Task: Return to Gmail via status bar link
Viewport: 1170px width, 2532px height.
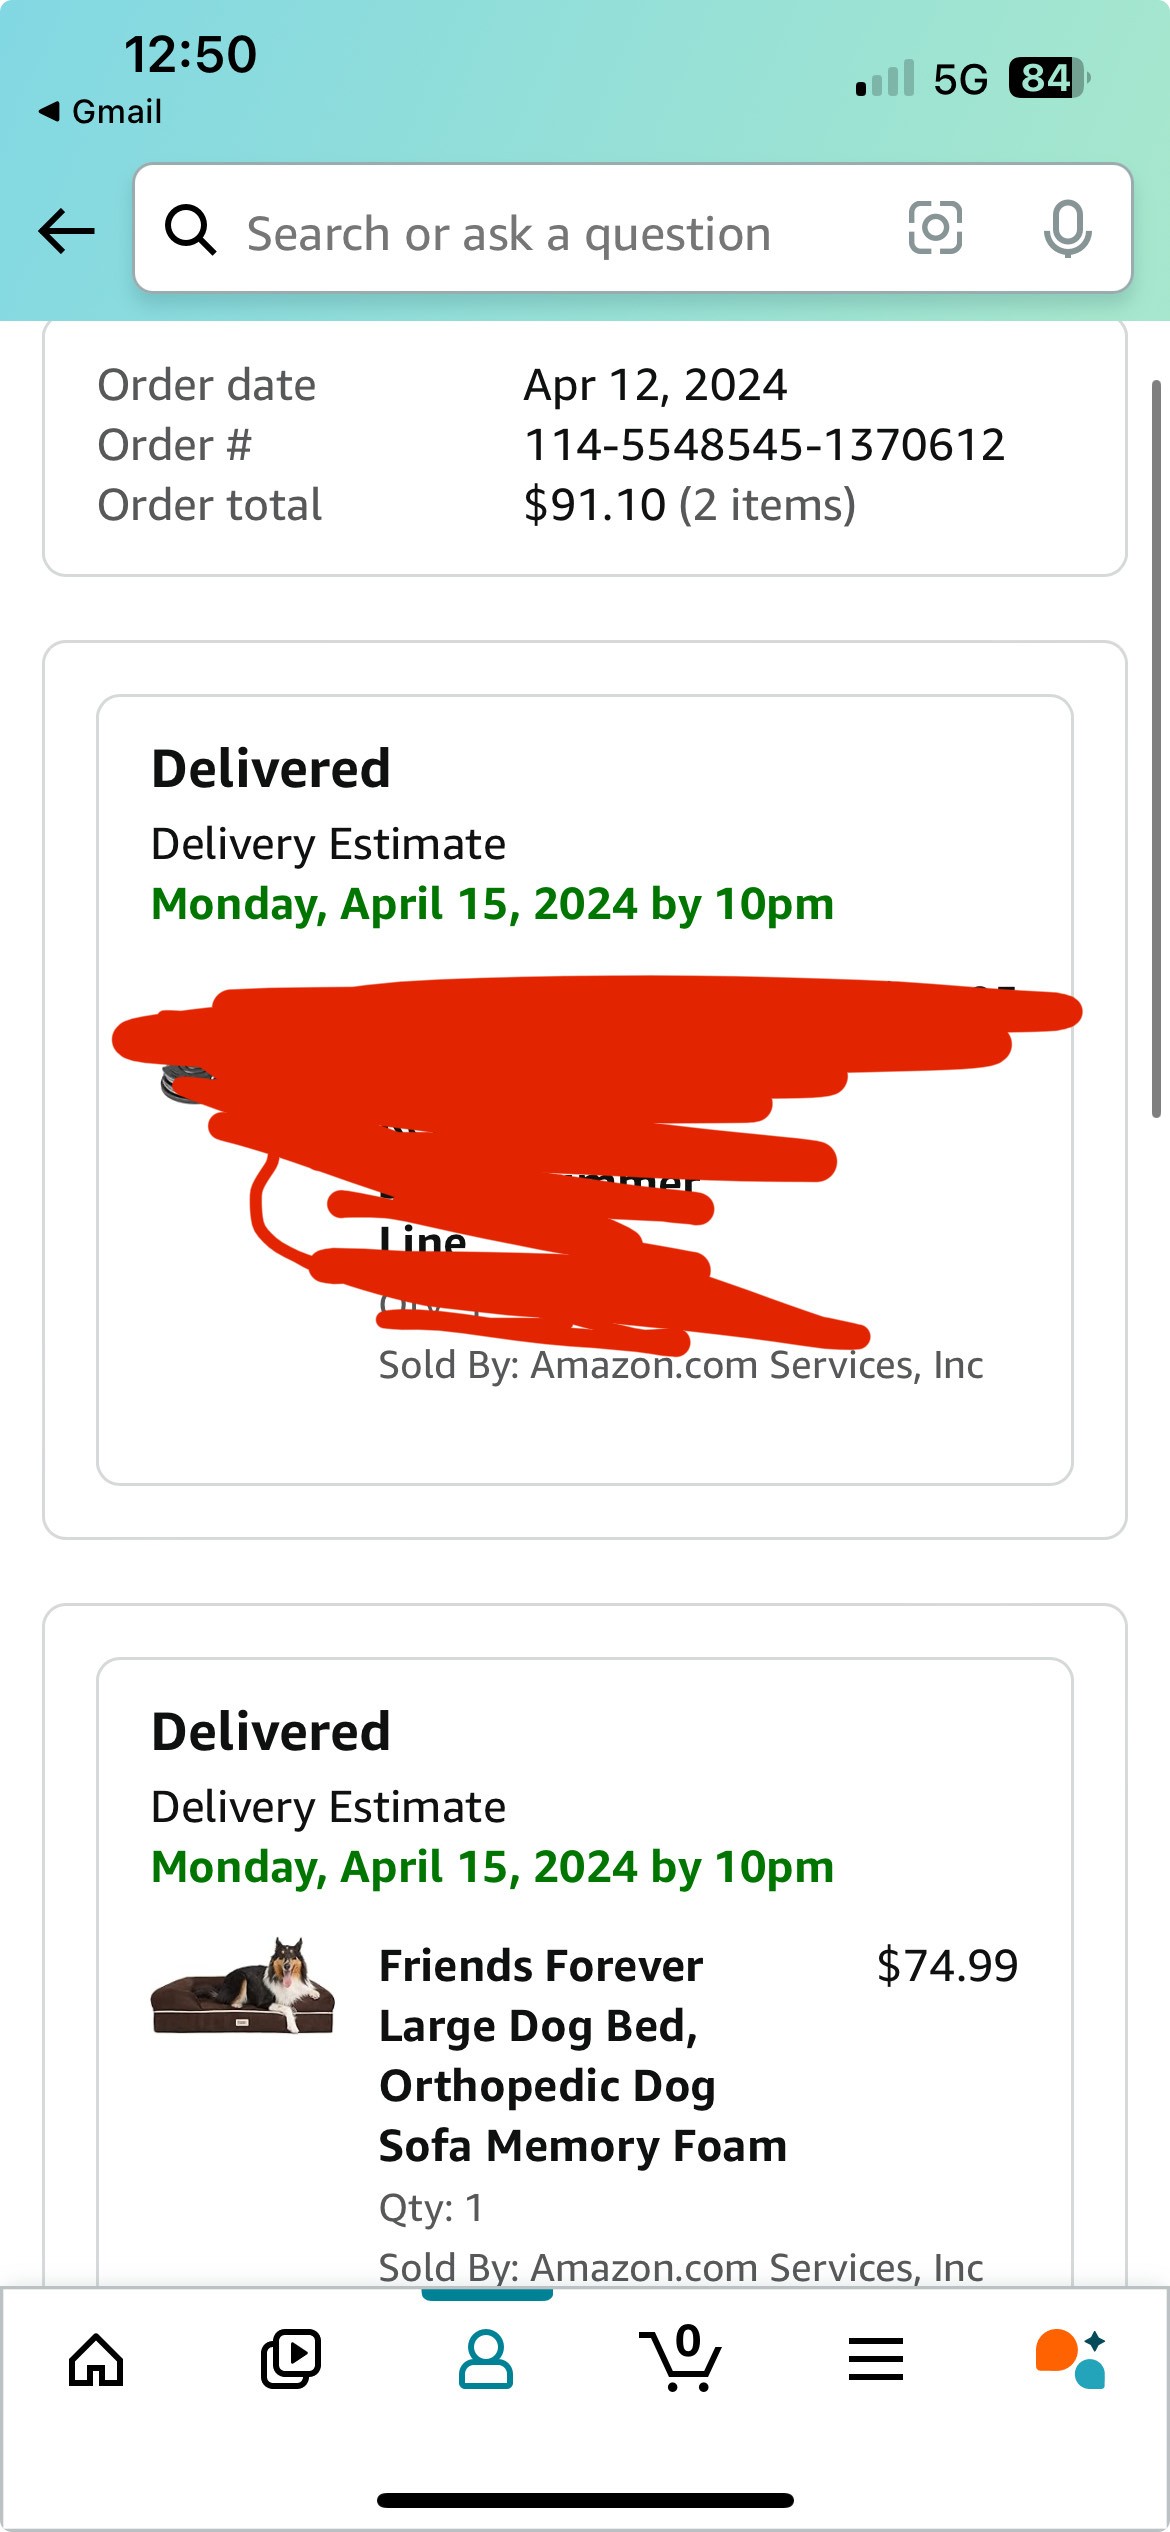Action: 100,111
